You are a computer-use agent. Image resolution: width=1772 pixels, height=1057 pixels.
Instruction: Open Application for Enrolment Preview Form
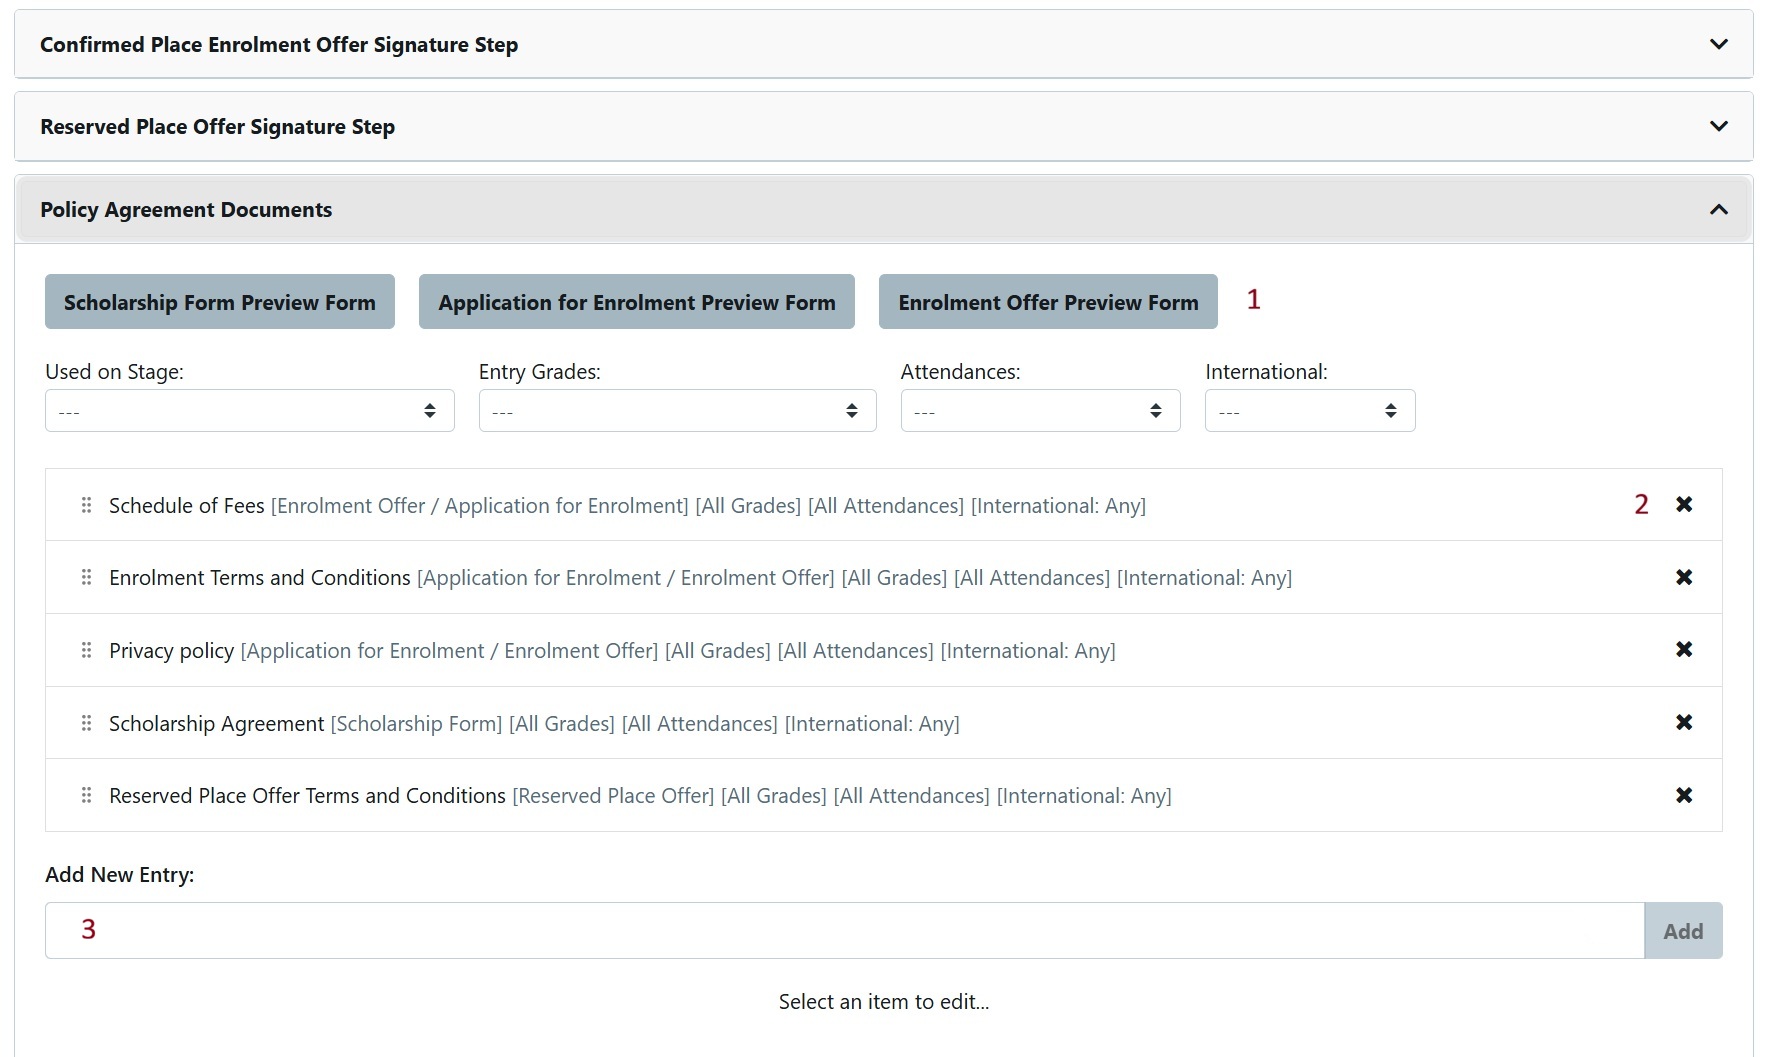[636, 302]
